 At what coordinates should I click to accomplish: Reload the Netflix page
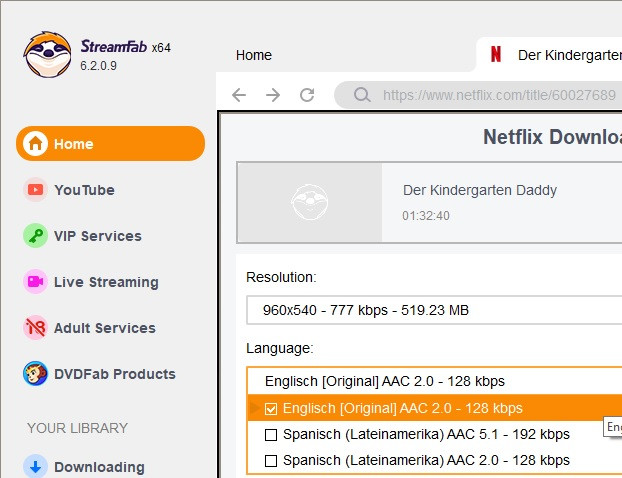[x=307, y=95]
